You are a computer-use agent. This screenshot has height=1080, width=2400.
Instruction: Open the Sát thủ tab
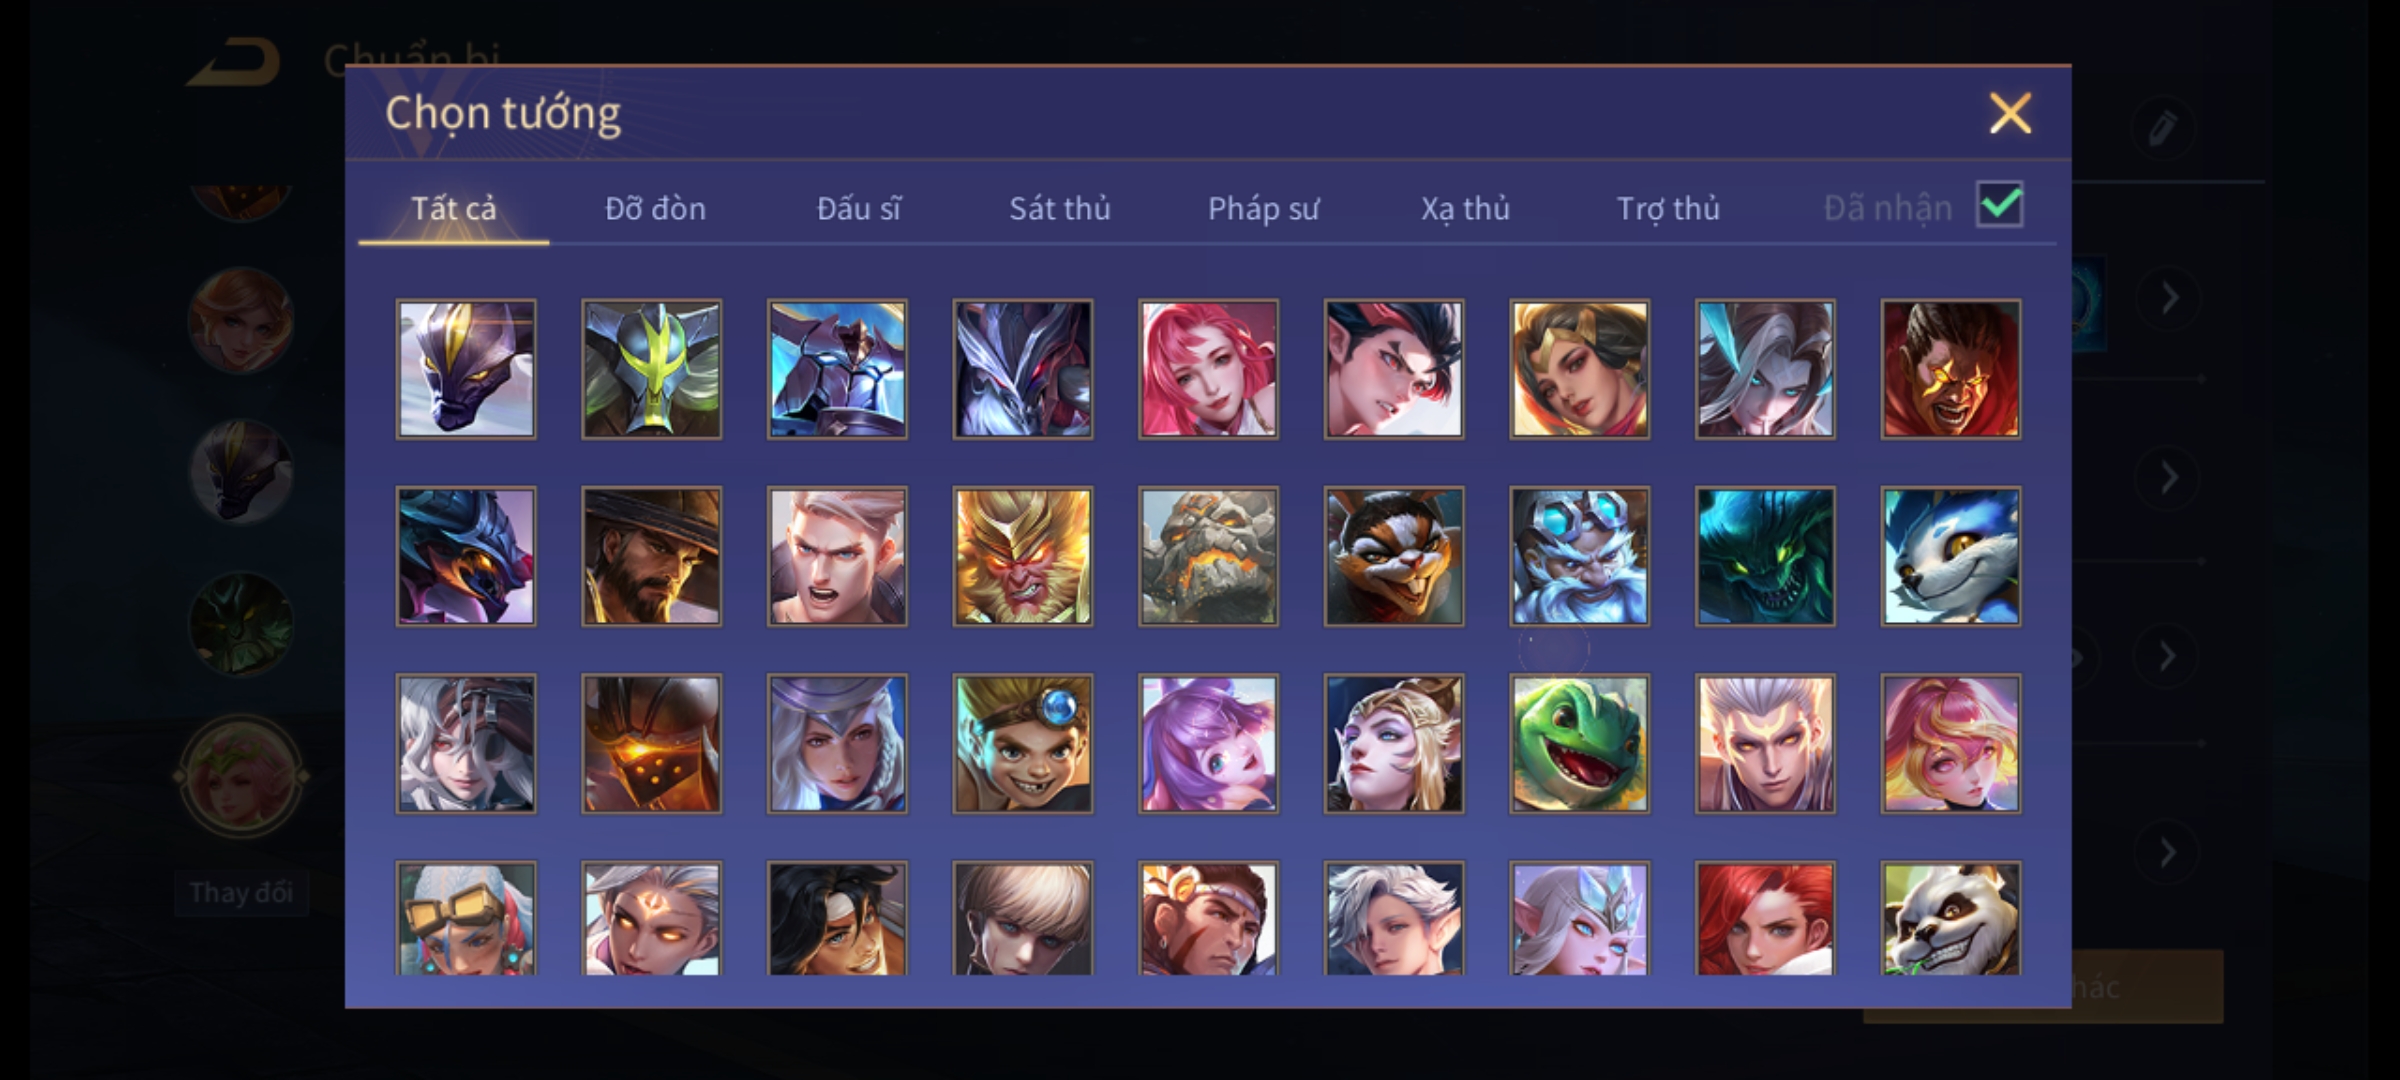[1059, 208]
